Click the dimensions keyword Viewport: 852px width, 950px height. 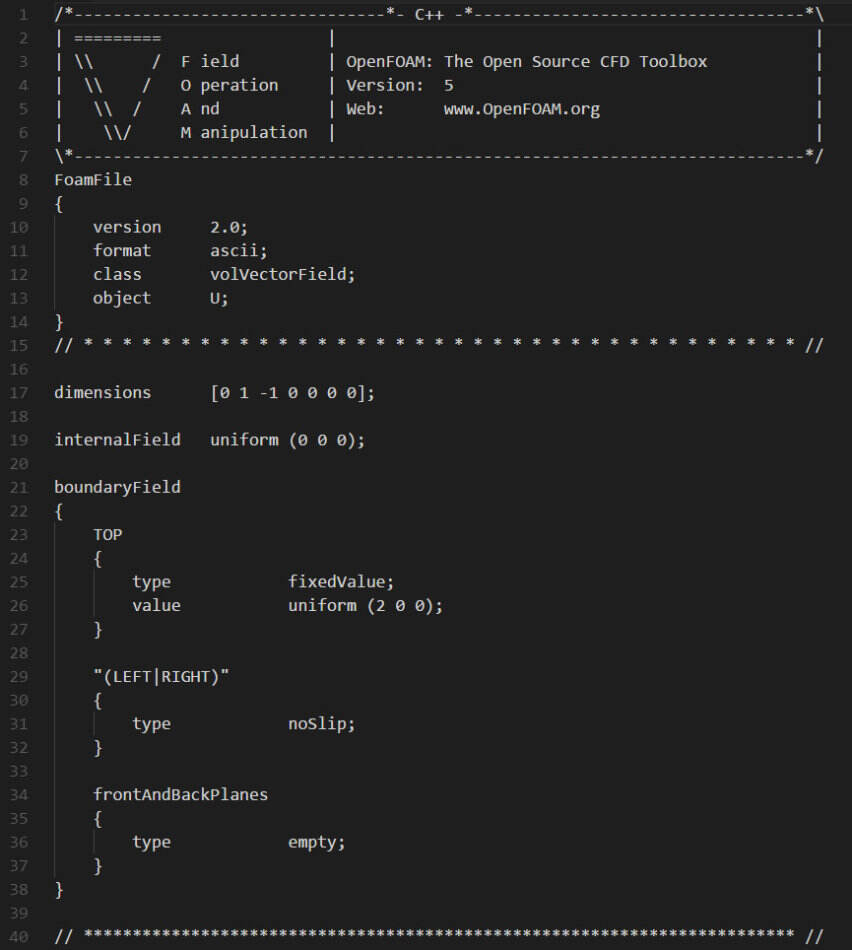click(102, 393)
